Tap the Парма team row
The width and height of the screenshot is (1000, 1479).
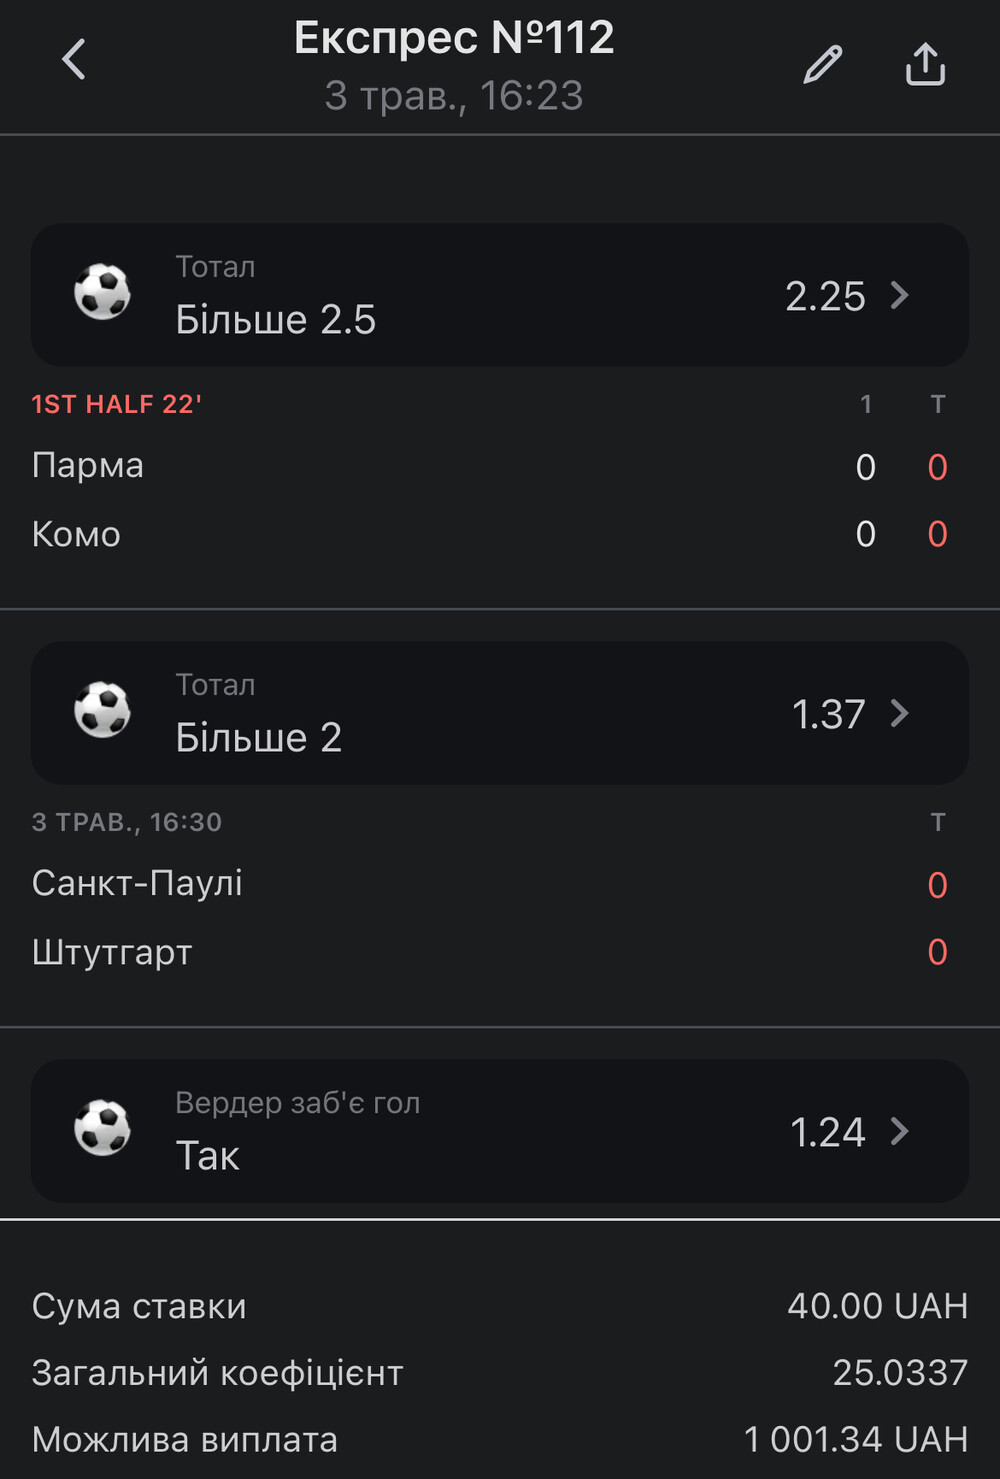[x=500, y=466]
